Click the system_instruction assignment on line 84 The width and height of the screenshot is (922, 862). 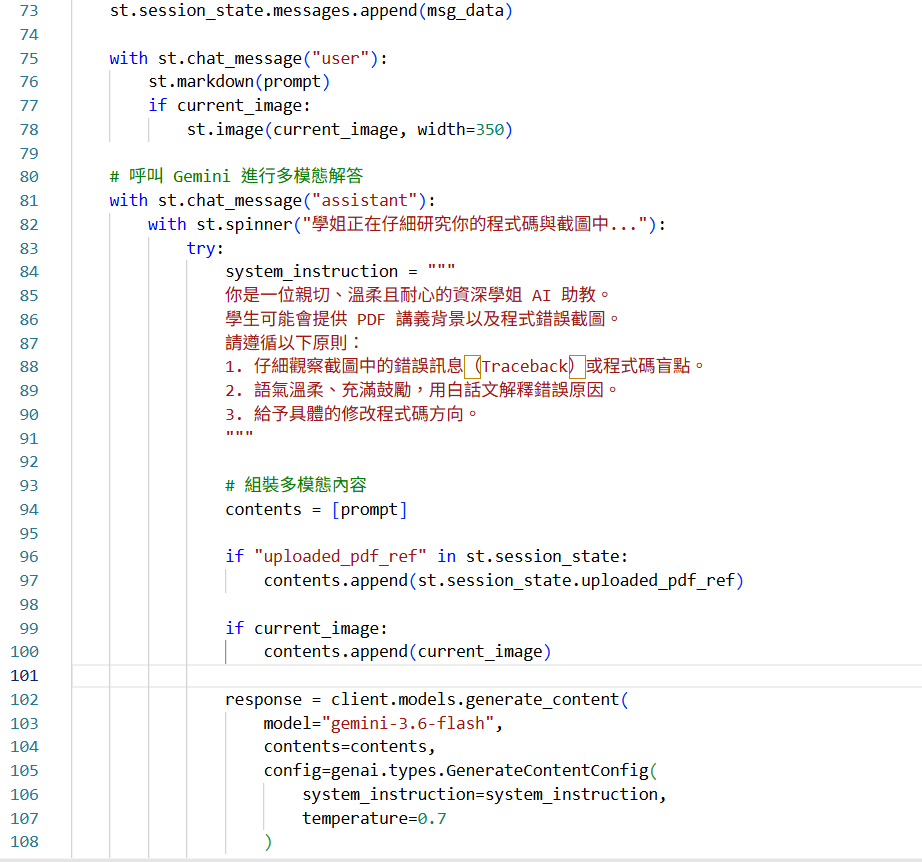(x=340, y=272)
